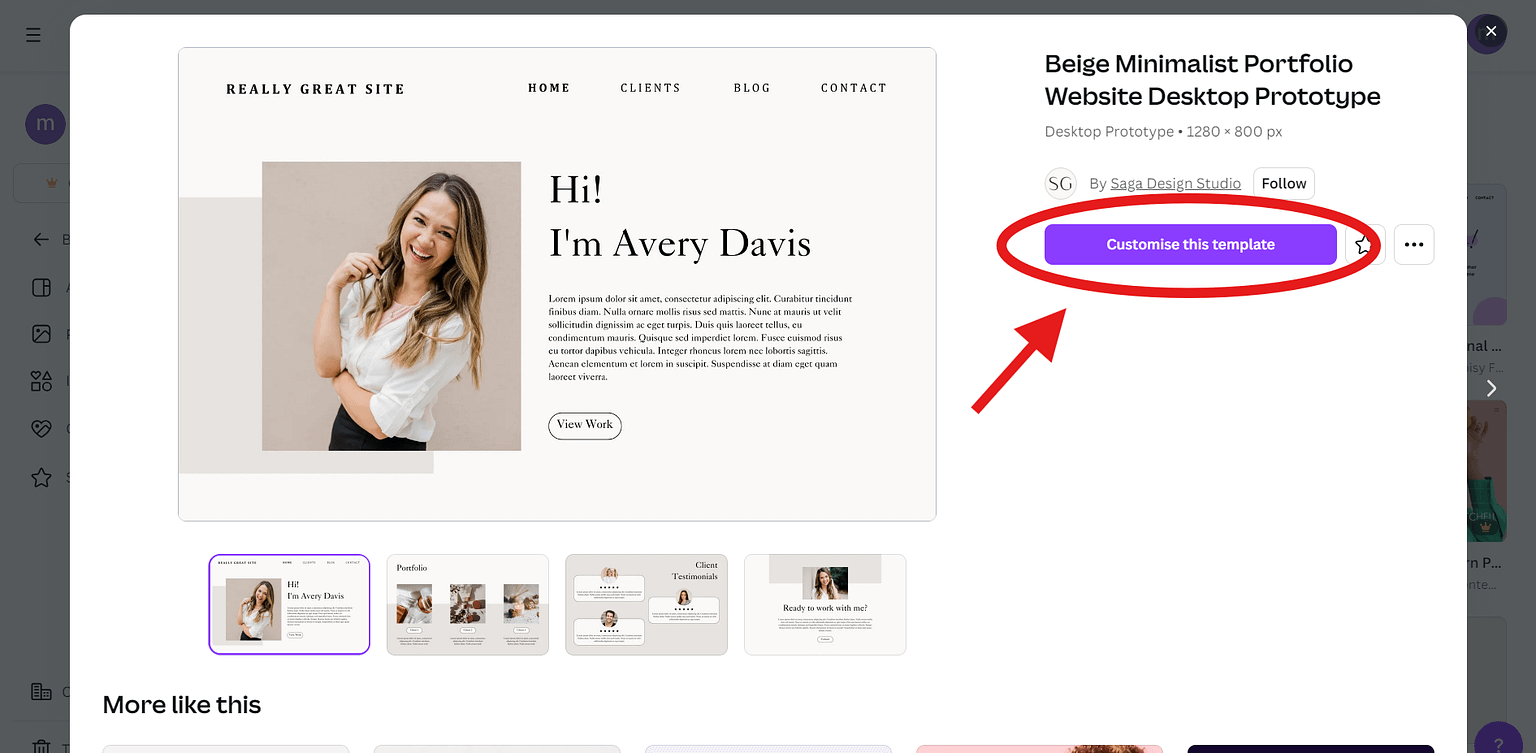Open the main hamburger menu

[x=32, y=35]
